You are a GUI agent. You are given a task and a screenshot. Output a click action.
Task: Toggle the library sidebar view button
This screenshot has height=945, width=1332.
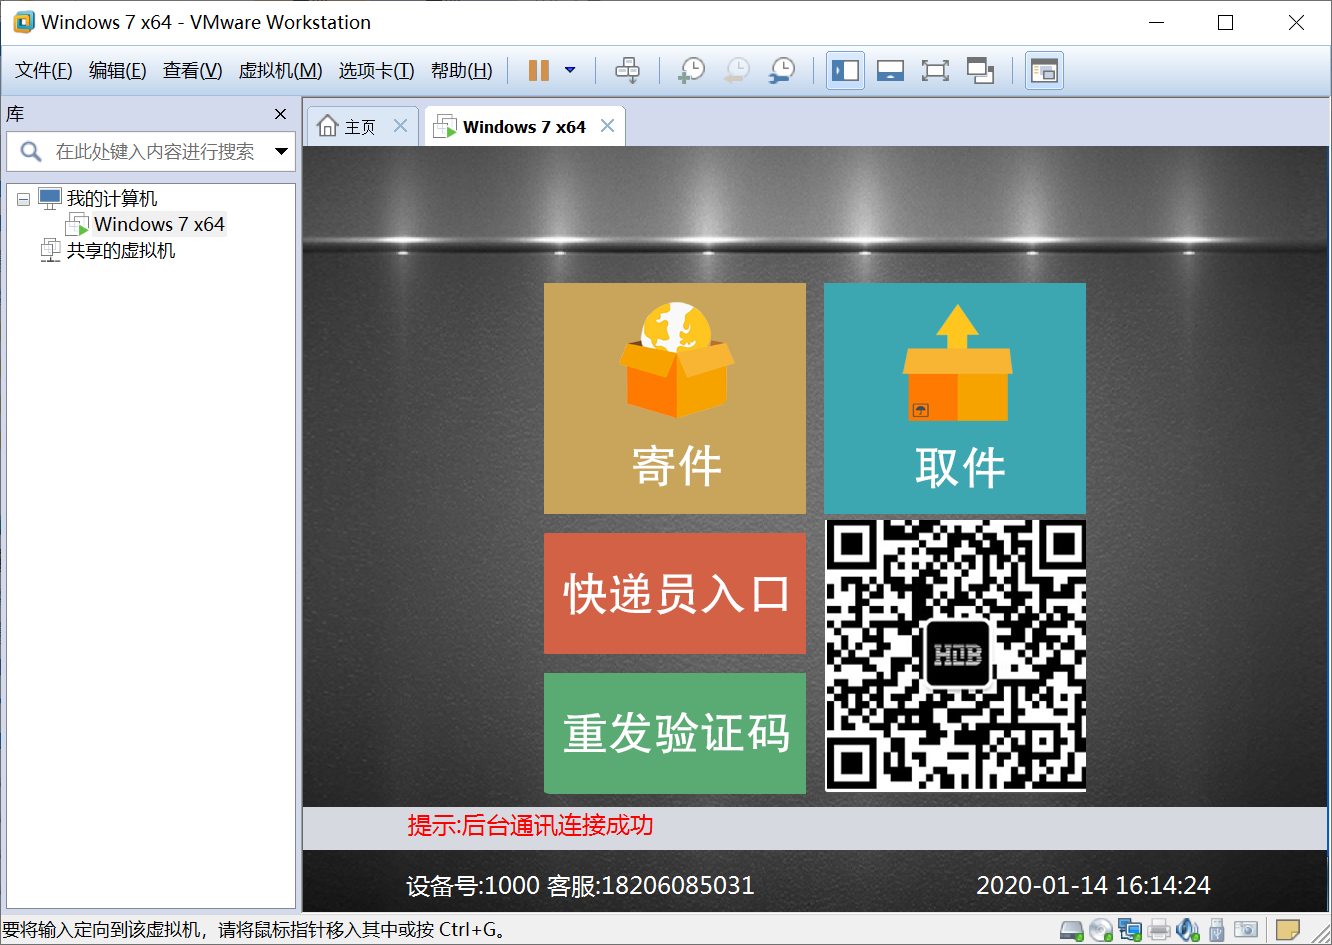click(x=845, y=70)
